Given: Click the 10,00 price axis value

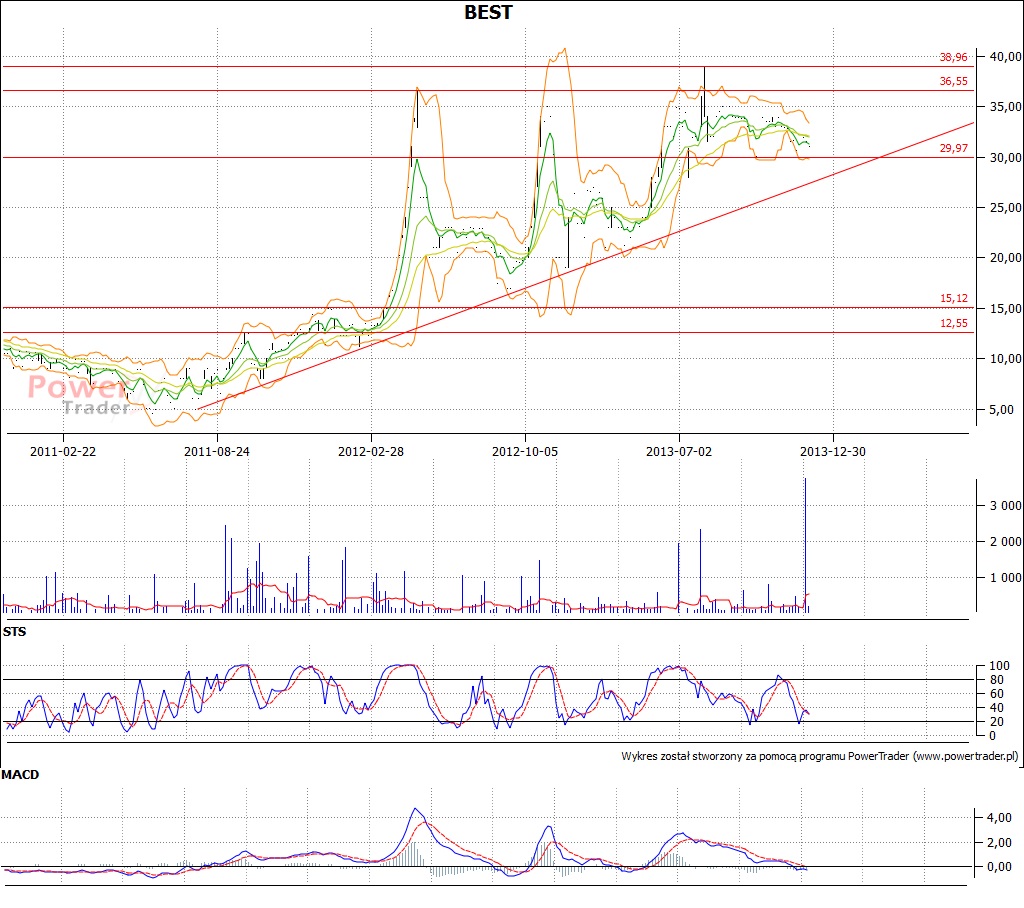Looking at the screenshot, I should pyautogui.click(x=1005, y=358).
